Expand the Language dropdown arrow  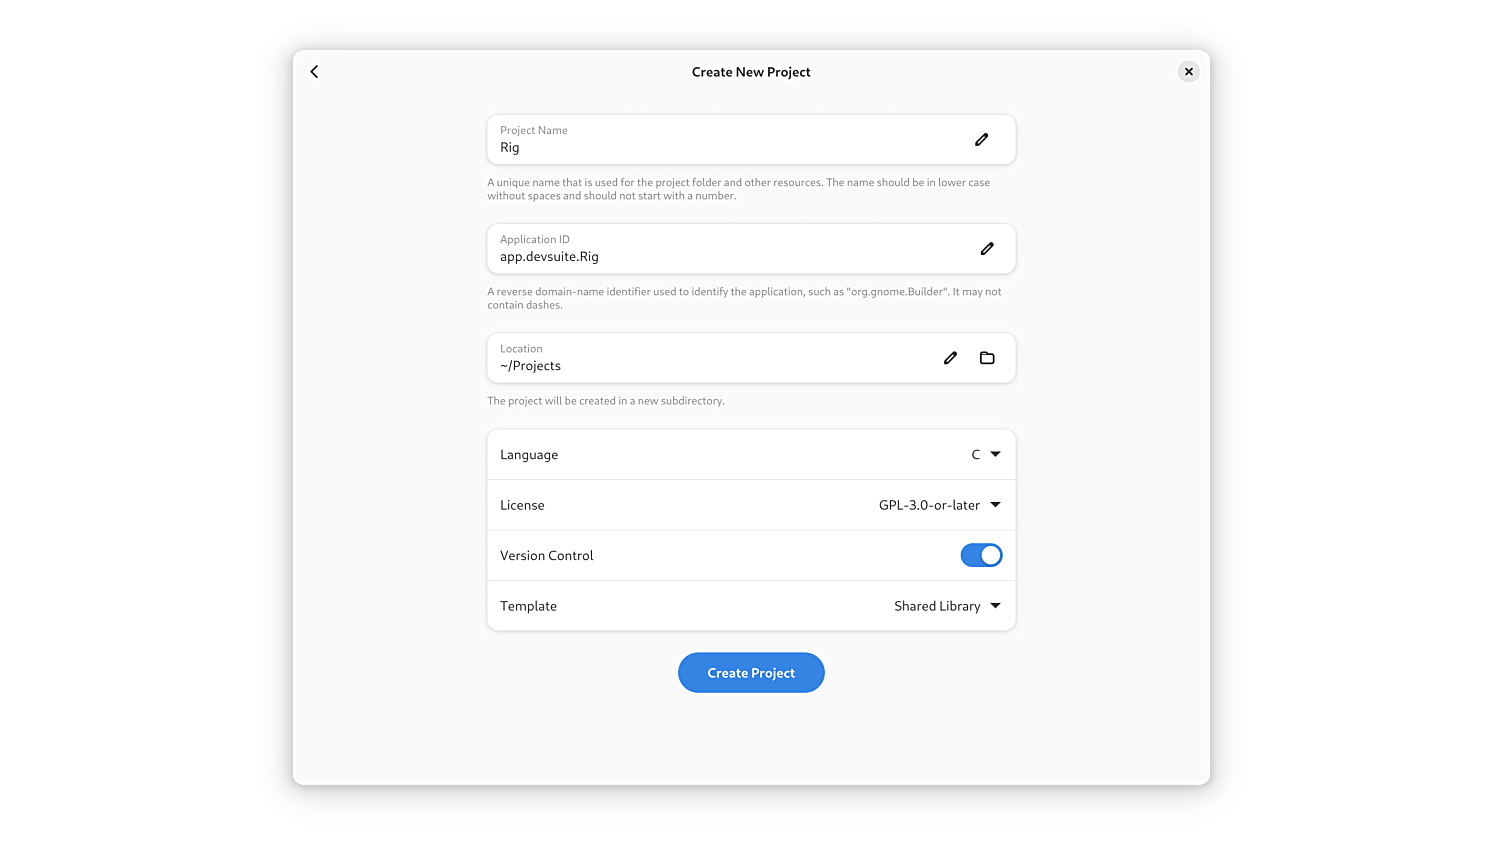pos(995,454)
